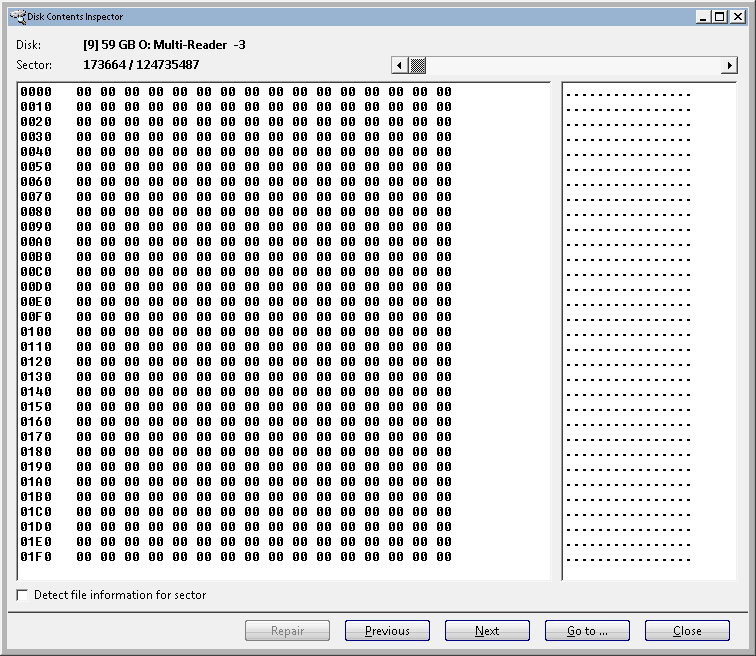Close the window using the title bar X
756x656 pixels.
736,17
